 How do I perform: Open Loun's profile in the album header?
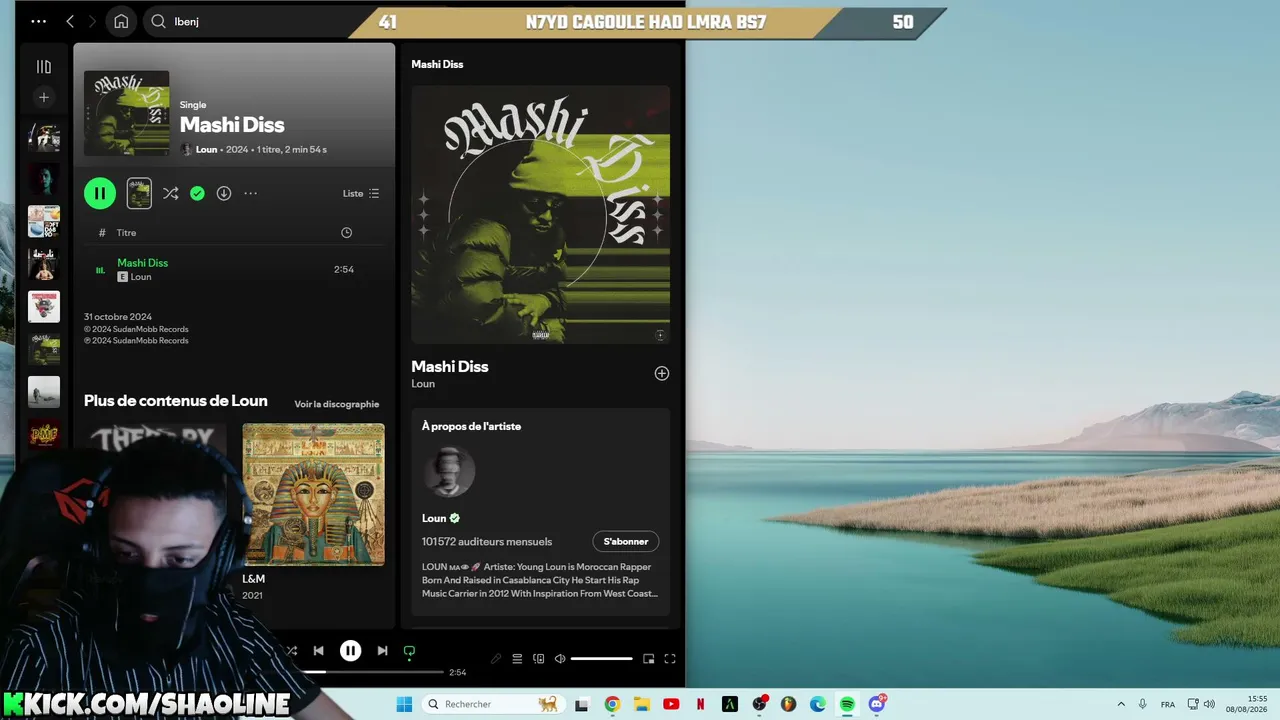206,149
